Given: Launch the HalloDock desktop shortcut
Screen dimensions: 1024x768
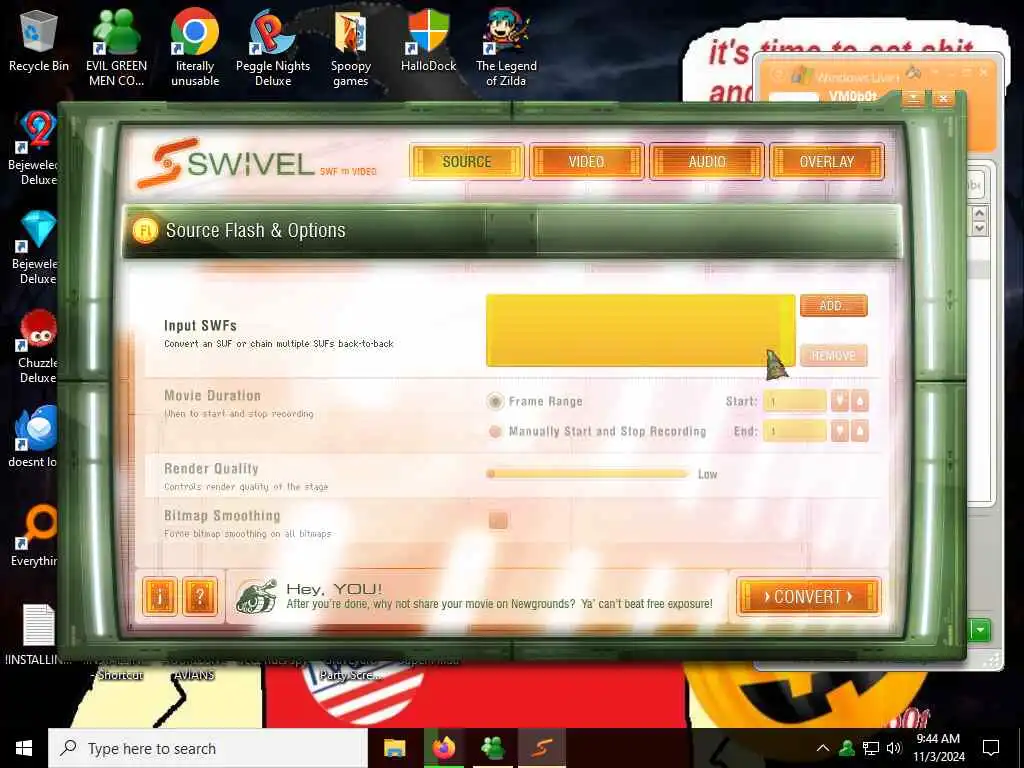Looking at the screenshot, I should coord(428,42).
